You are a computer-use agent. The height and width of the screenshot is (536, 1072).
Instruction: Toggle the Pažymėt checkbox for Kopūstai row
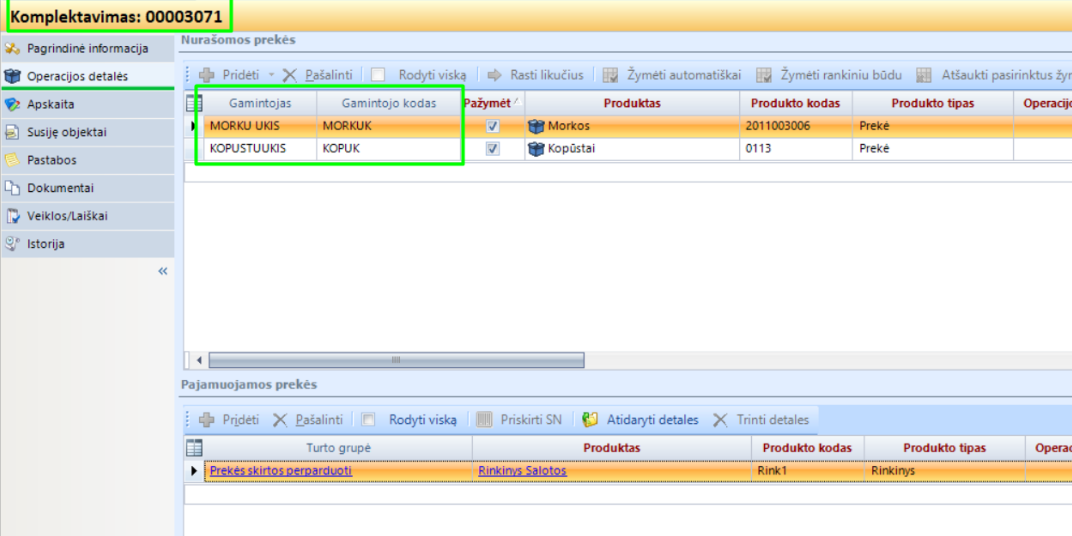(492, 148)
